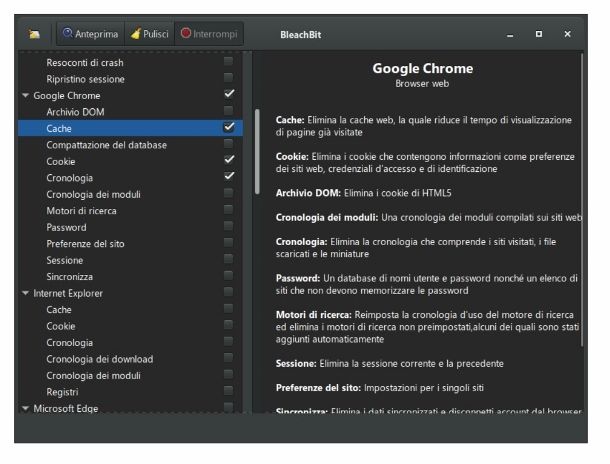The width and height of the screenshot is (610, 464).
Task: Check the Internet Explorer Cronologia checkbox
Action: click(229, 341)
